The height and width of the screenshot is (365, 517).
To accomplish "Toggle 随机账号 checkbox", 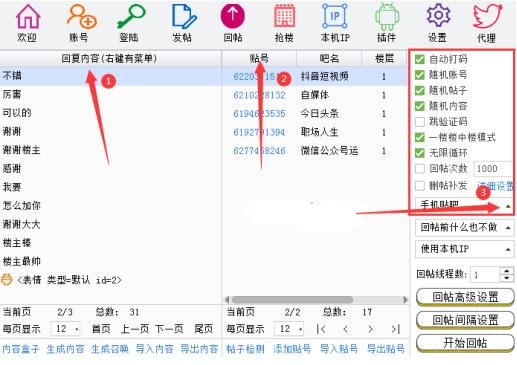I will [420, 75].
